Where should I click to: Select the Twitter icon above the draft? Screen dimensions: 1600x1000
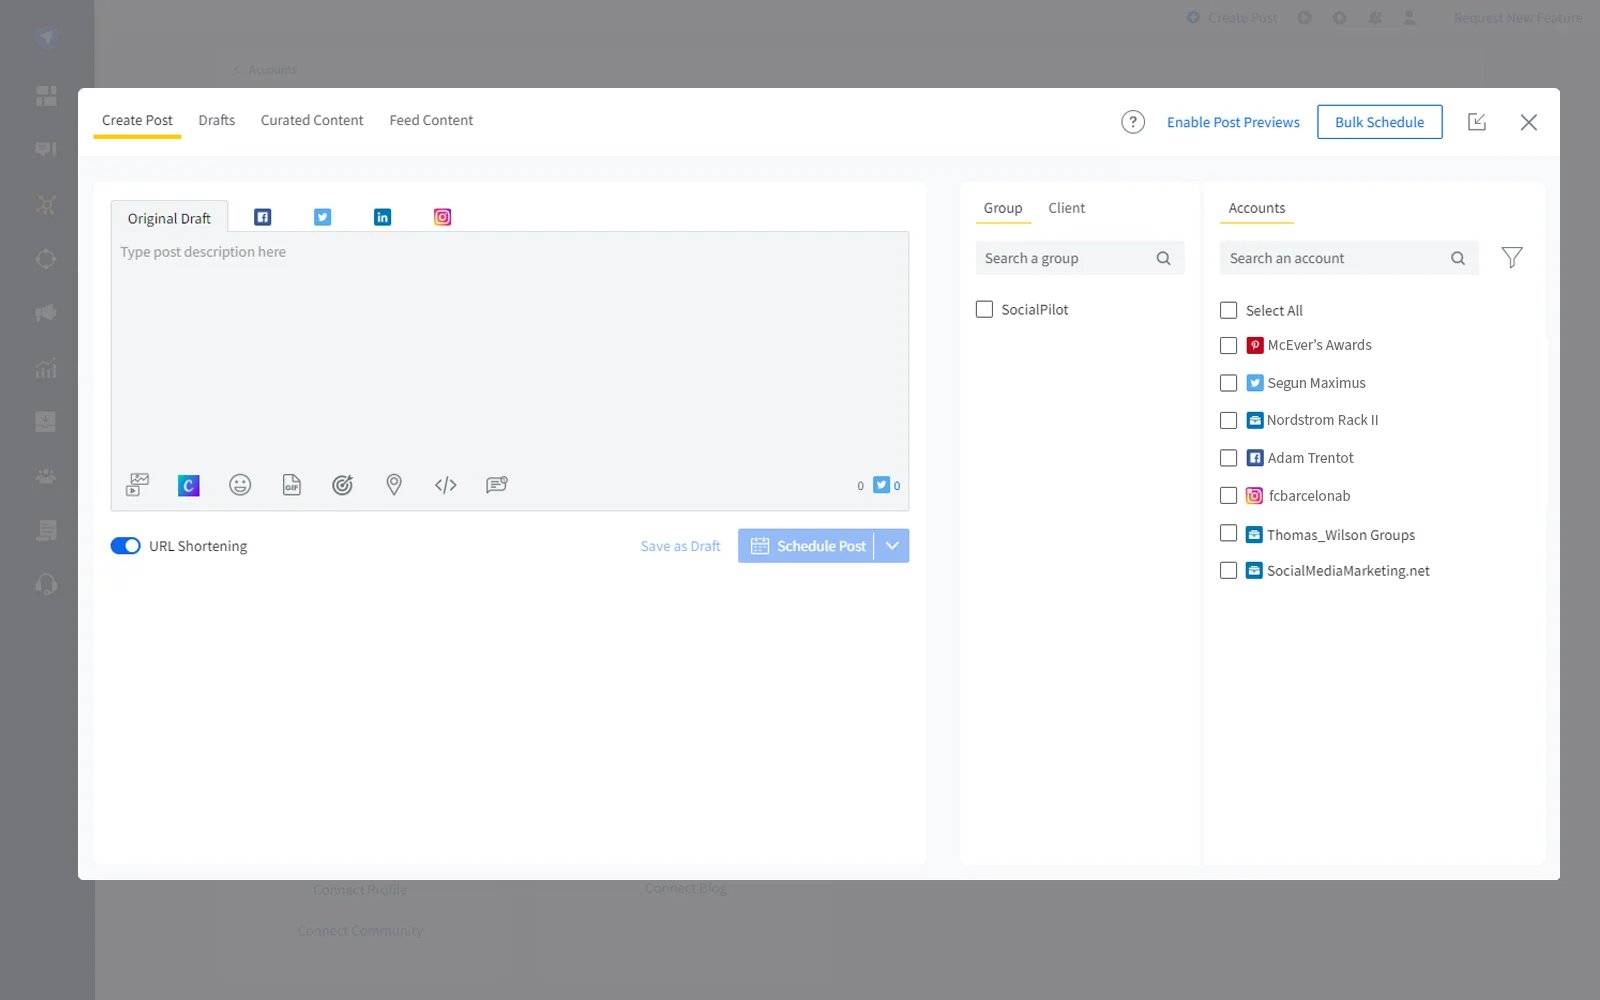pos(322,216)
